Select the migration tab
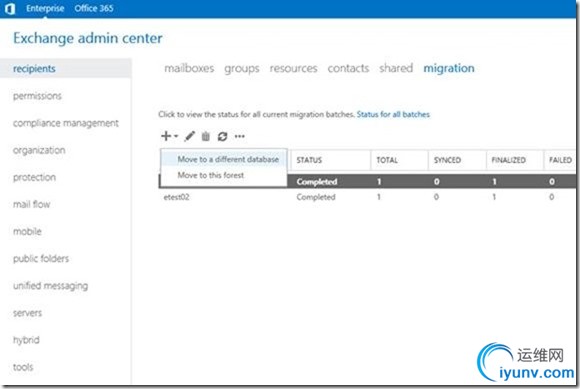The height and width of the screenshot is (389, 580). pyautogui.click(x=449, y=68)
